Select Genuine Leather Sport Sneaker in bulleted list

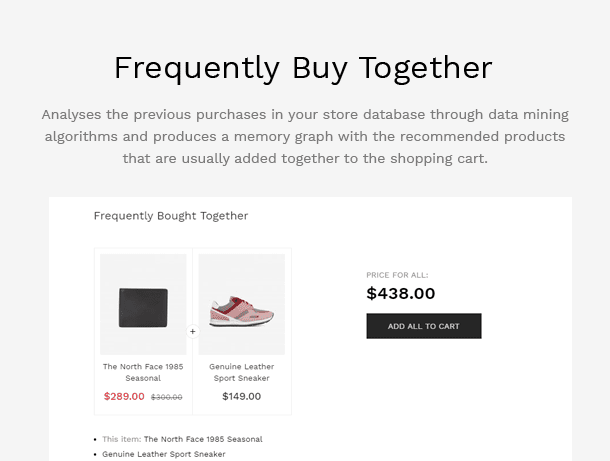[x=164, y=454]
